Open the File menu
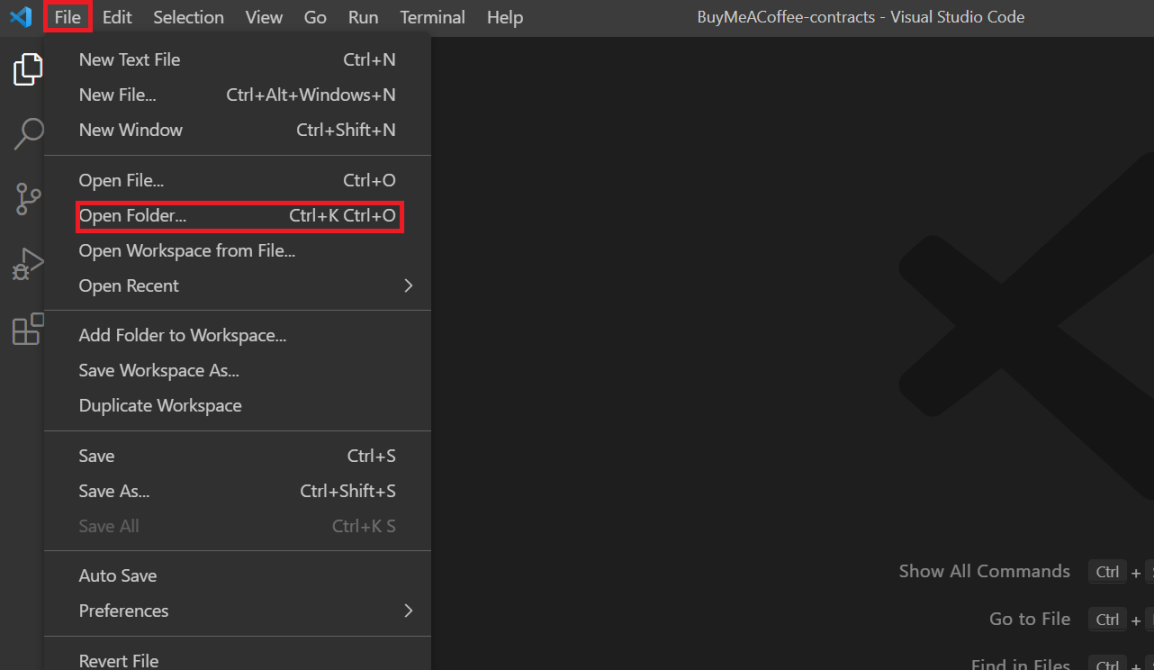 tap(68, 17)
